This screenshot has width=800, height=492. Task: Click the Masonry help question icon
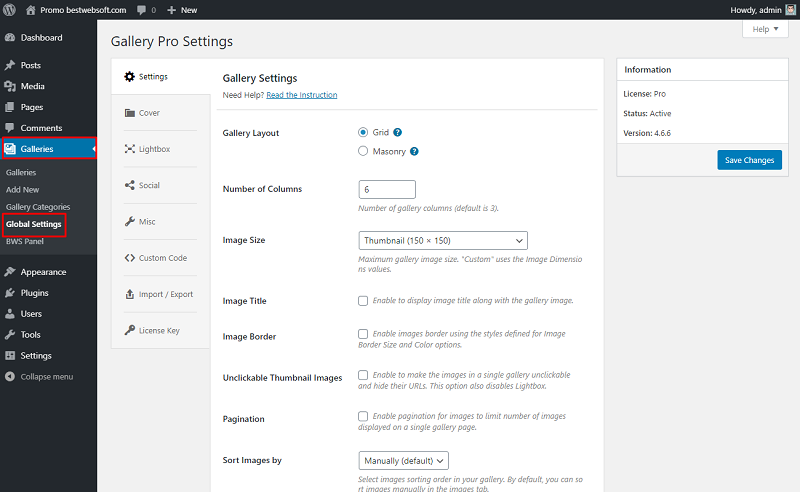coord(414,151)
